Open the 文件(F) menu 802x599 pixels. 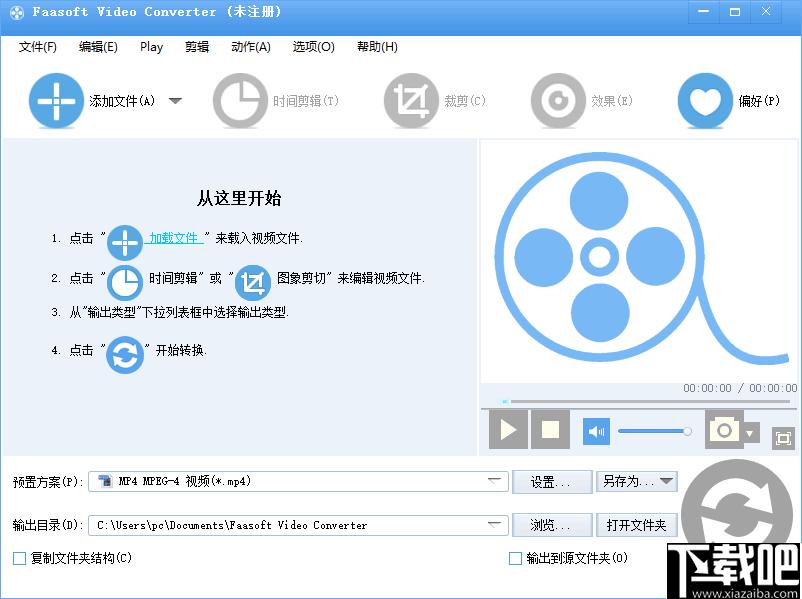(37, 47)
